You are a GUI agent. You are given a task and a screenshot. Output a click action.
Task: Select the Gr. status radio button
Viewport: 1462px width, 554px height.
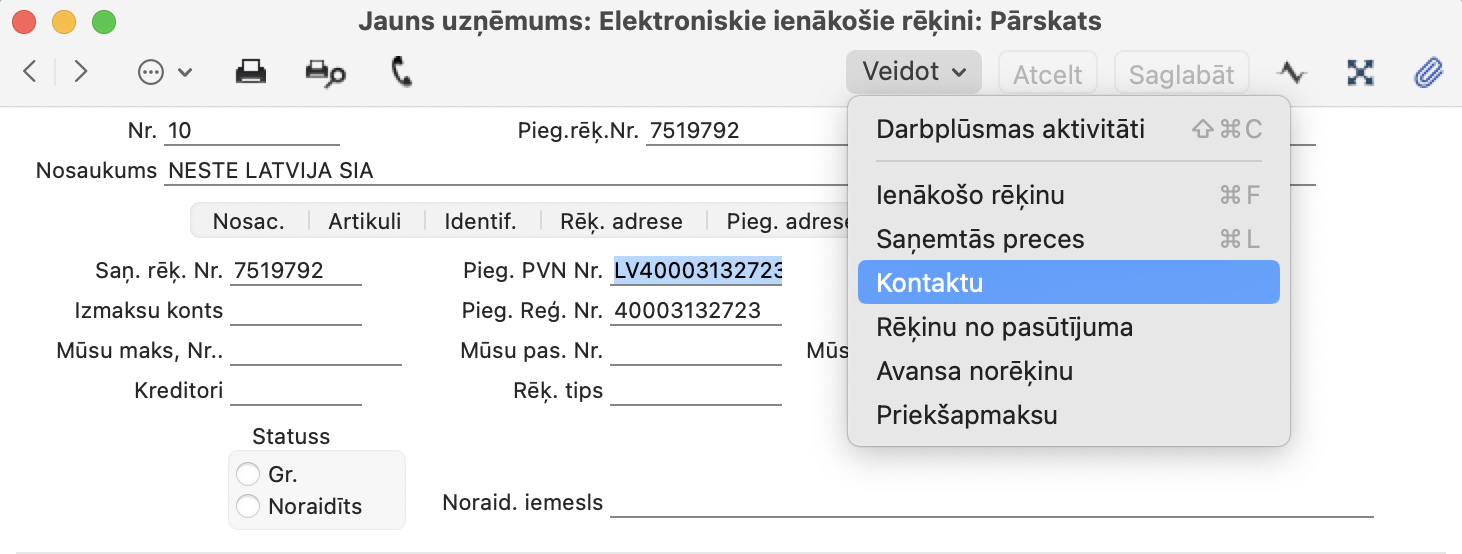[248, 474]
